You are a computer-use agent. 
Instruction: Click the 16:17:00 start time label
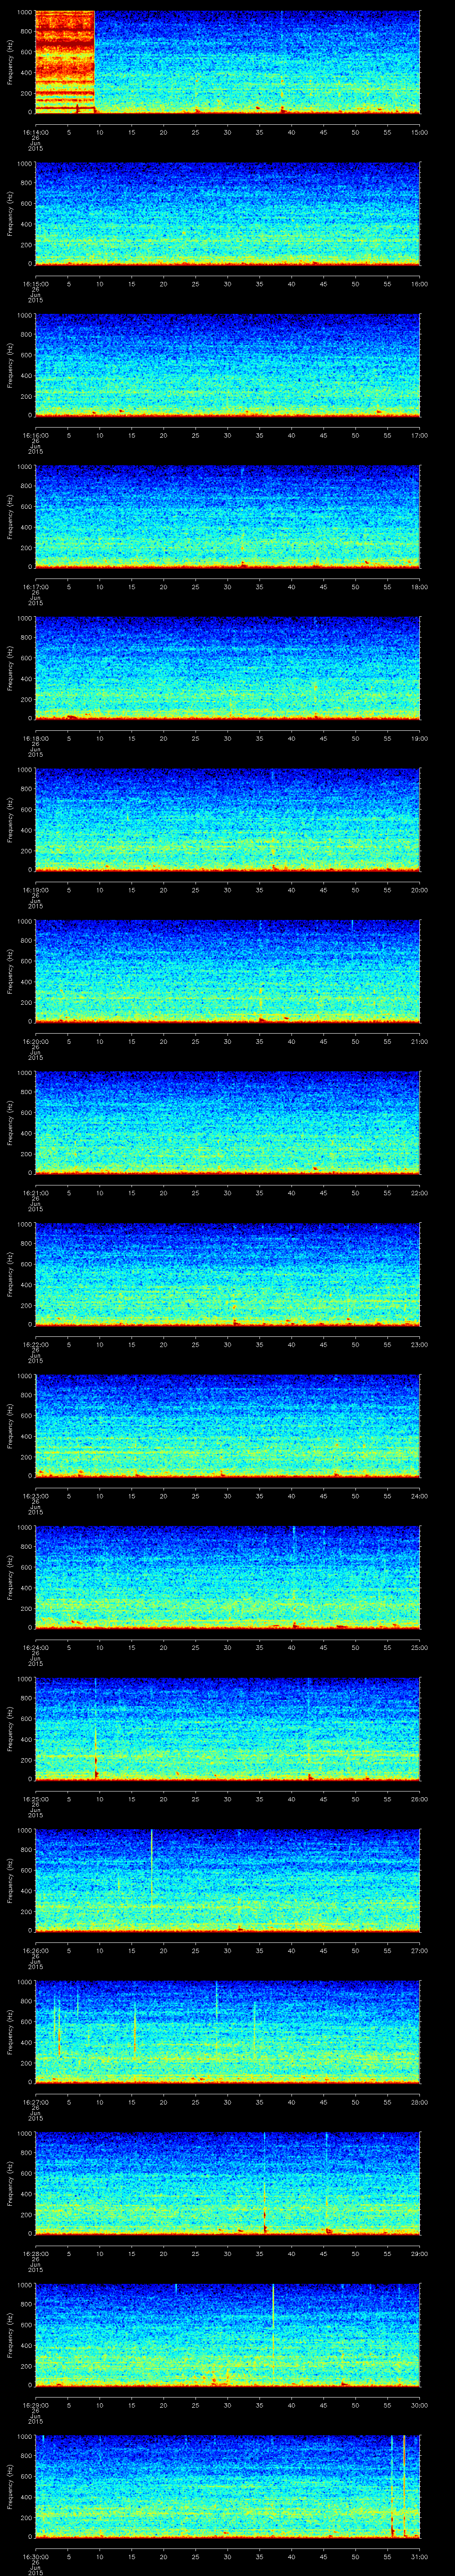(x=35, y=587)
